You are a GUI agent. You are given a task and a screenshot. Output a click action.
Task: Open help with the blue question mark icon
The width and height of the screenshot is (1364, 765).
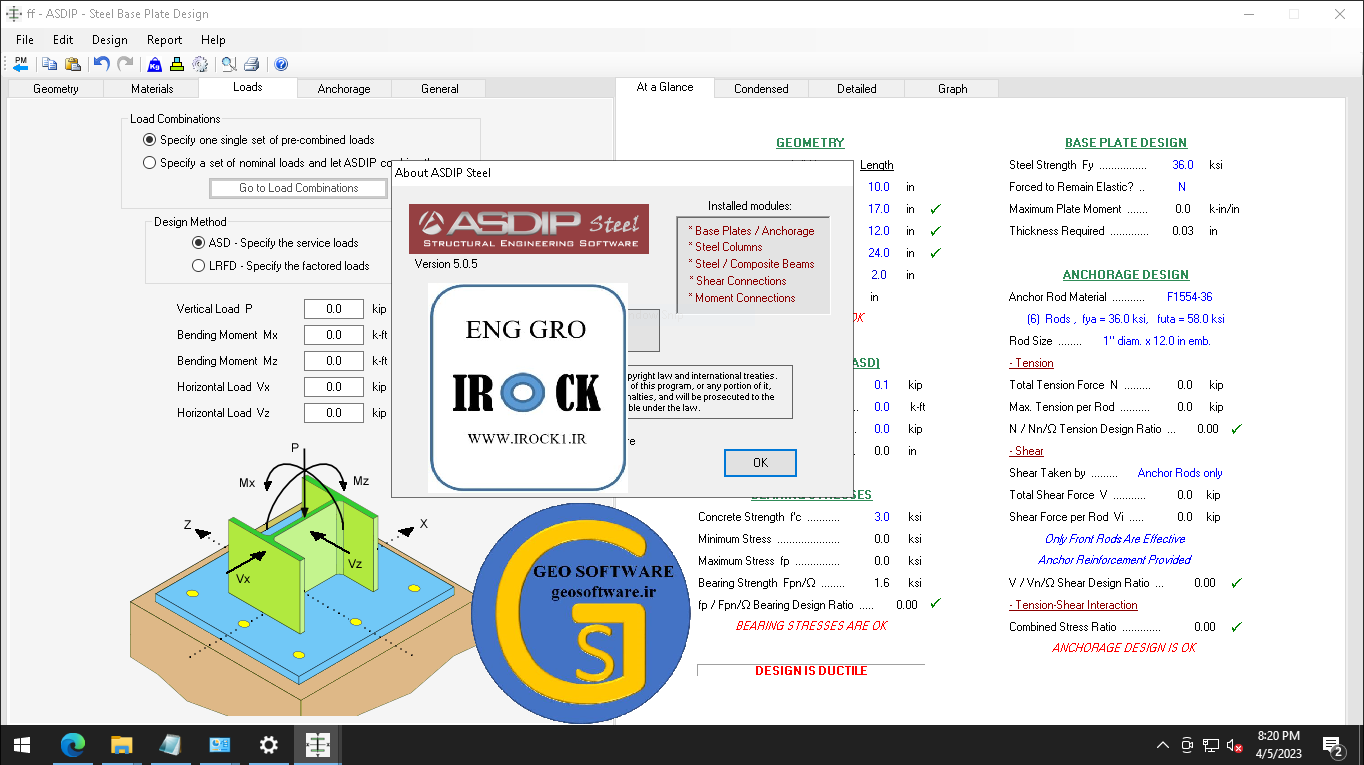tap(281, 64)
